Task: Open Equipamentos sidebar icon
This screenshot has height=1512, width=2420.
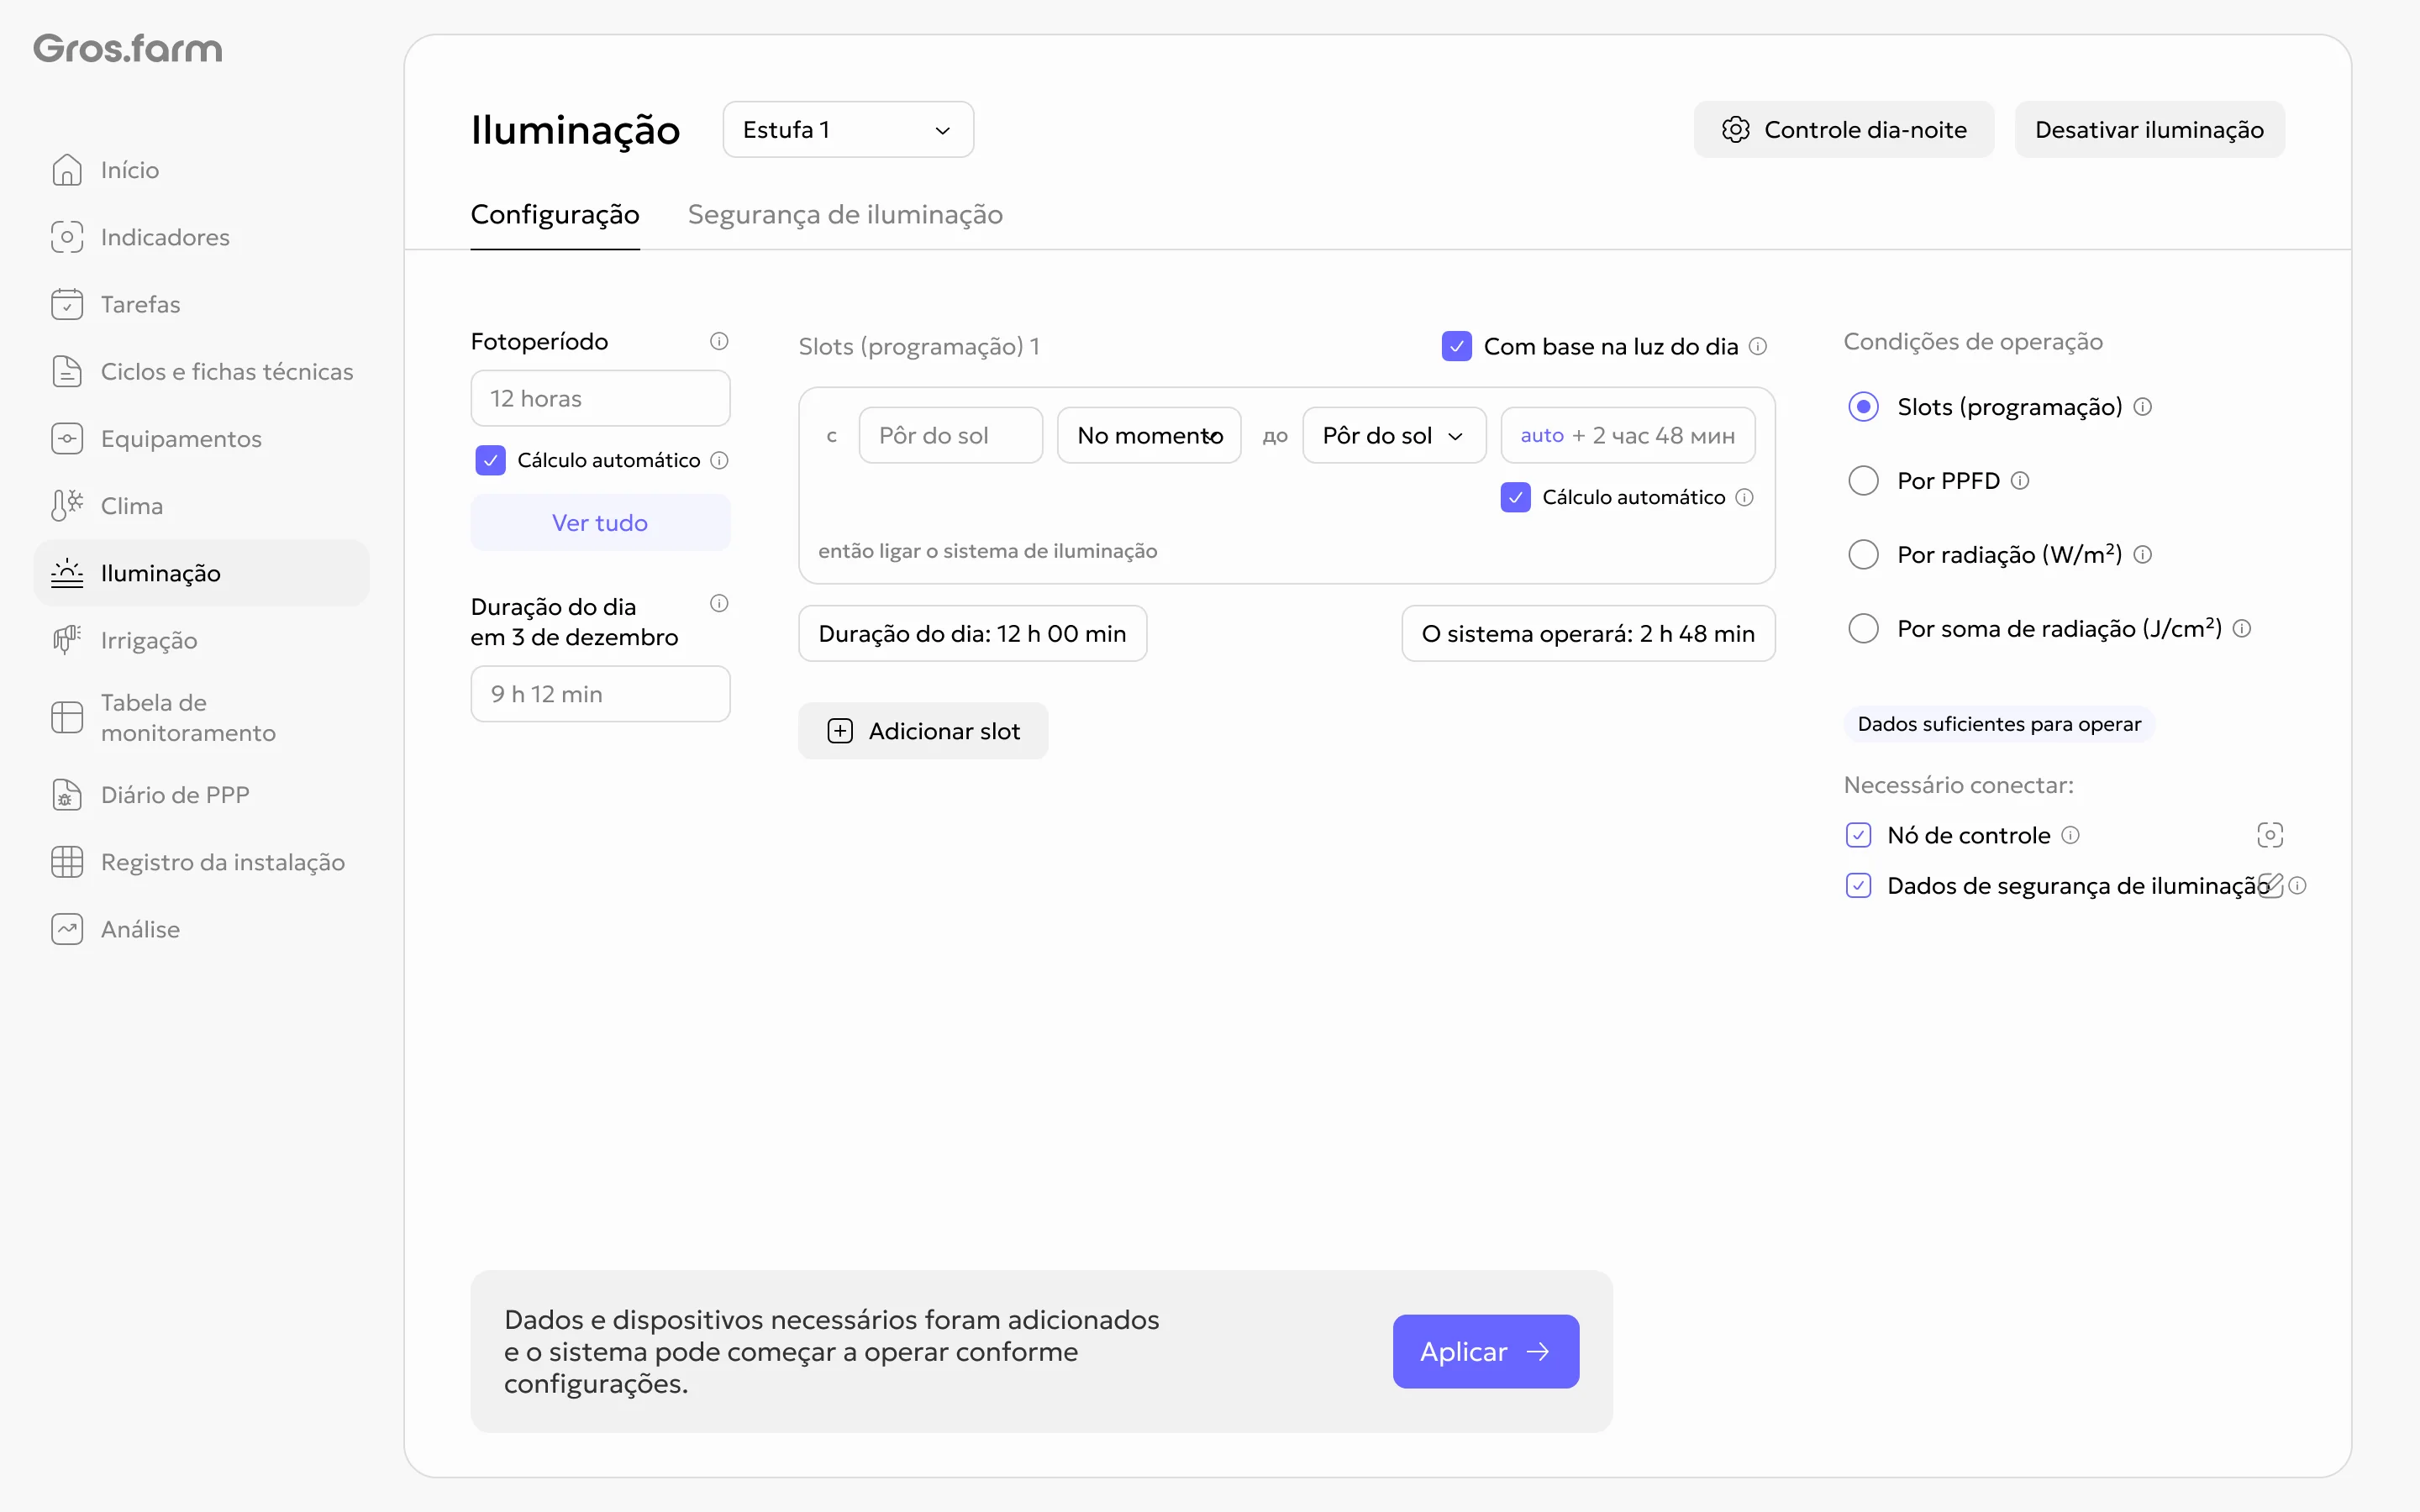Action: pyautogui.click(x=67, y=438)
